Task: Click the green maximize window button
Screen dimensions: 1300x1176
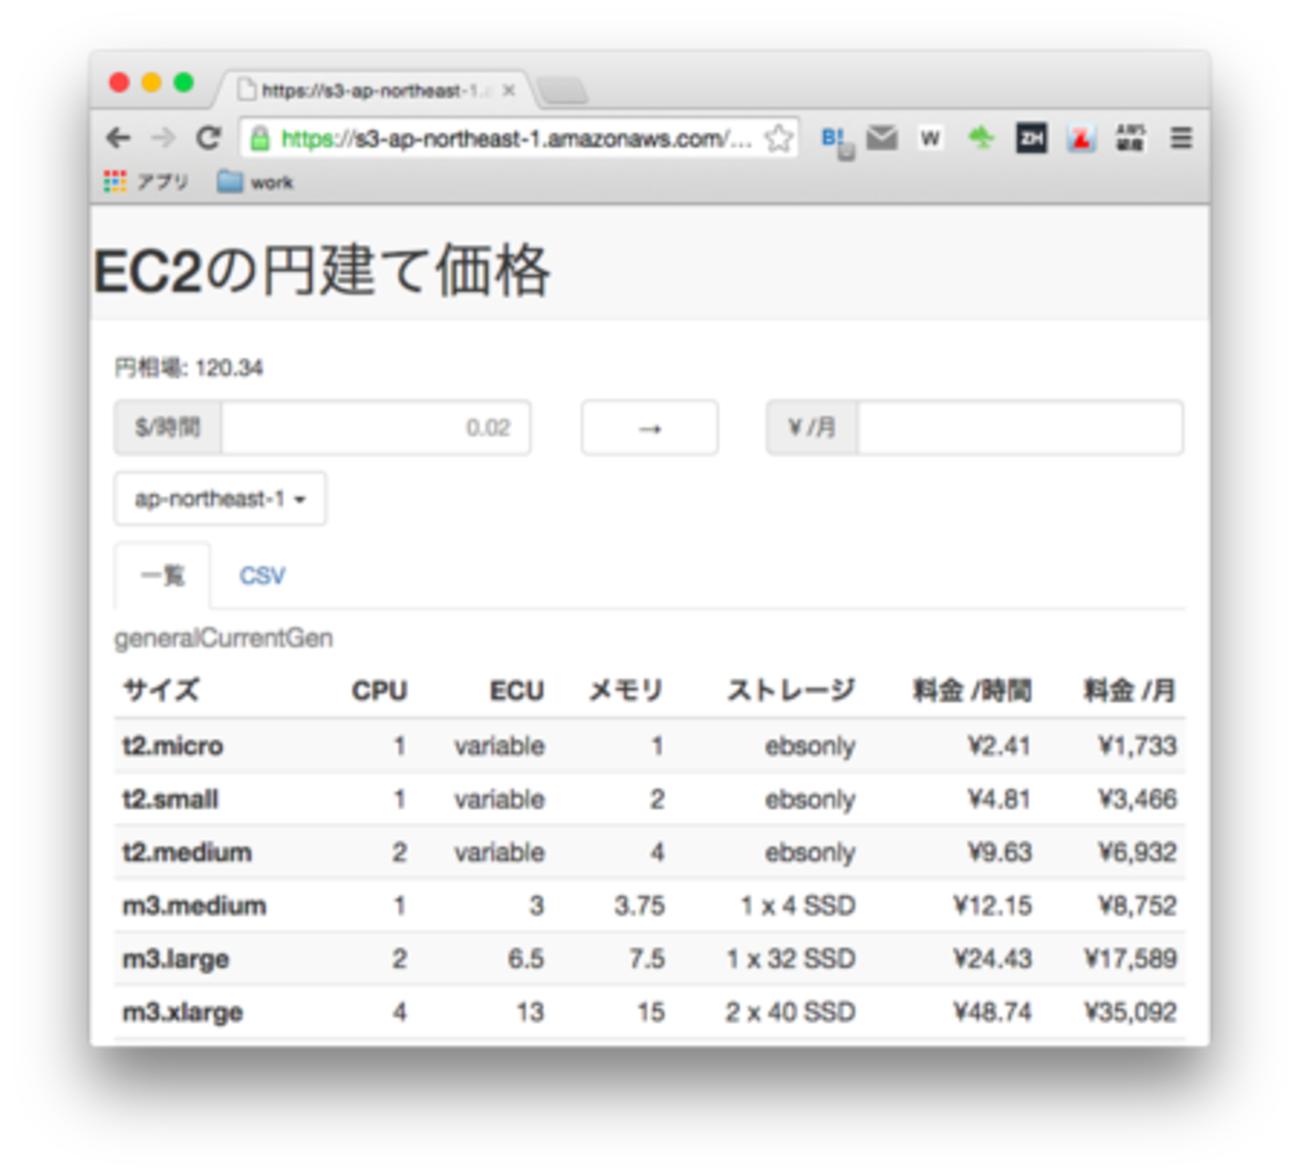Action: pos(183,82)
